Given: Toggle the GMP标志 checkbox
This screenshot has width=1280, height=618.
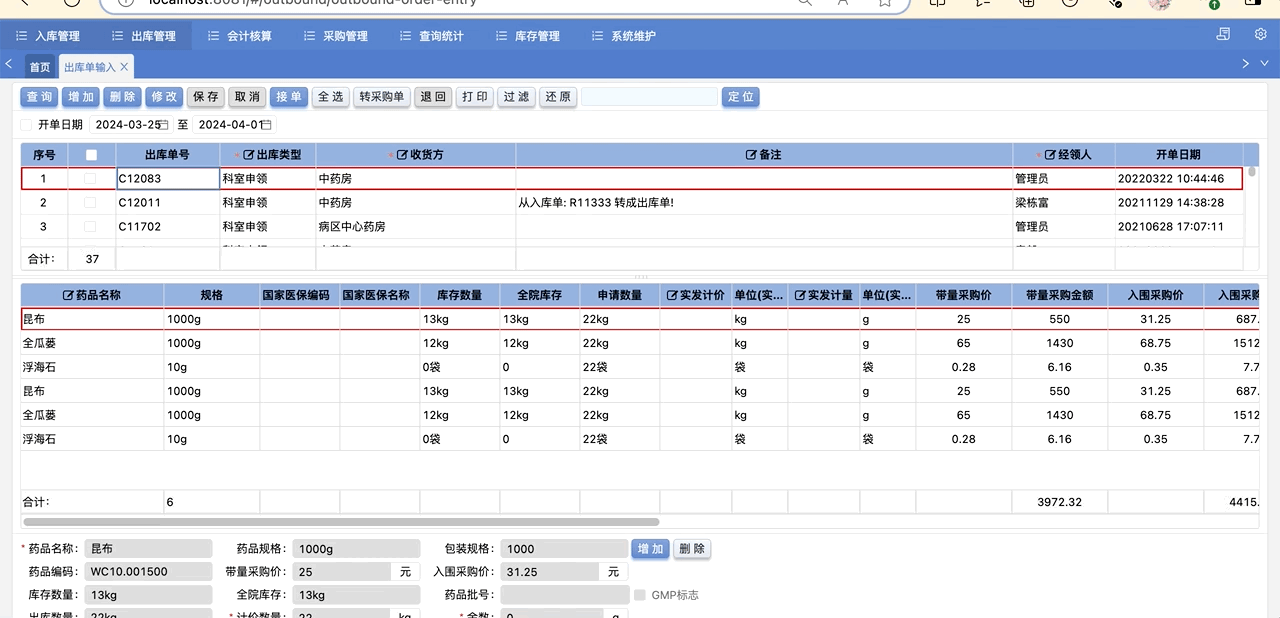Looking at the screenshot, I should click(640, 595).
